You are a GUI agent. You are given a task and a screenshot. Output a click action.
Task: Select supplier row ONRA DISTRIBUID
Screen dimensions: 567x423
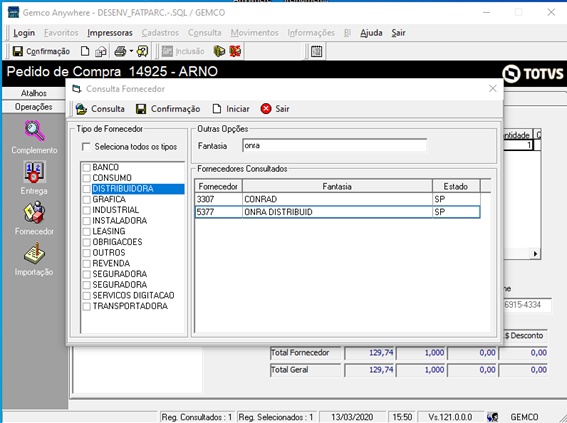tap(337, 212)
